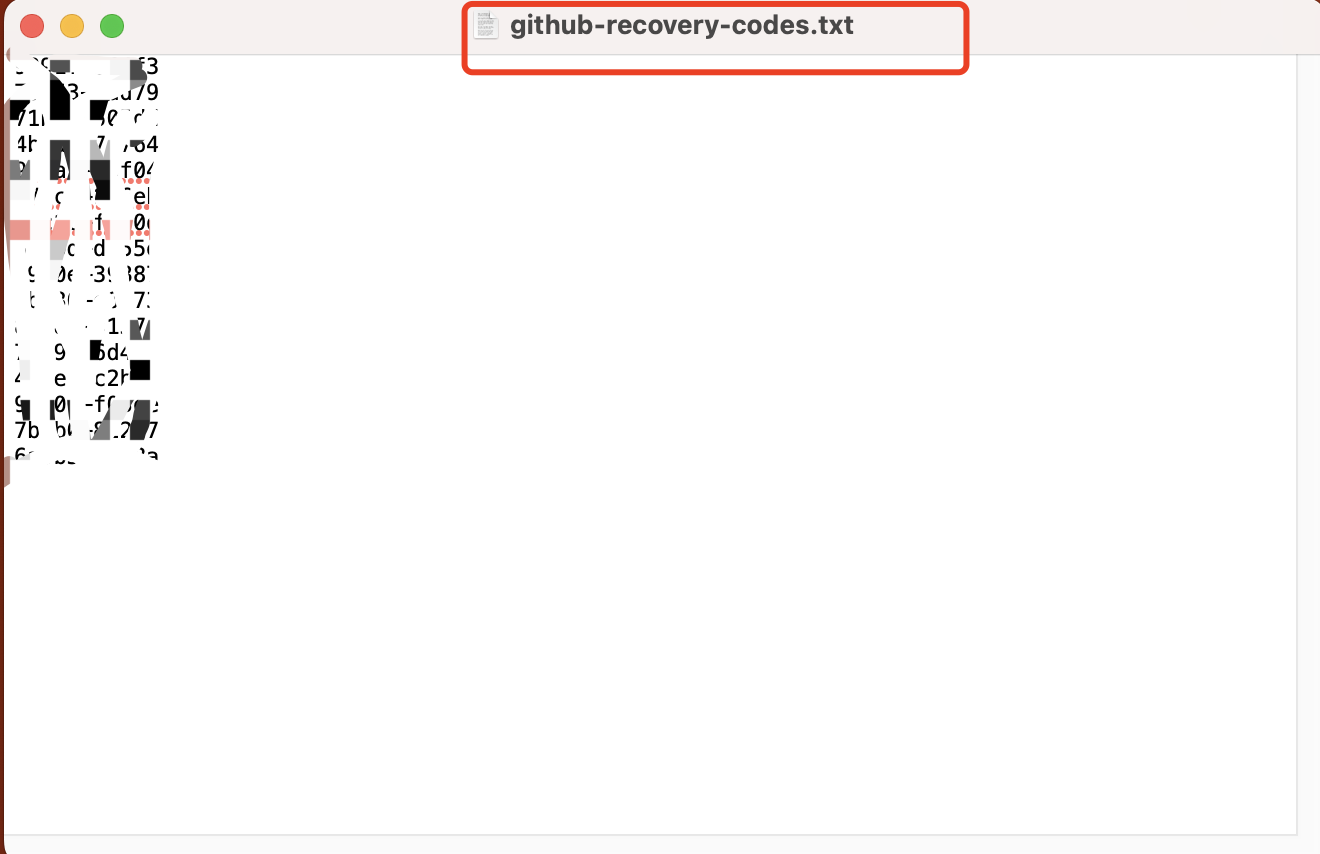
Task: Expand the window with the green zoom button
Action: tap(112, 26)
